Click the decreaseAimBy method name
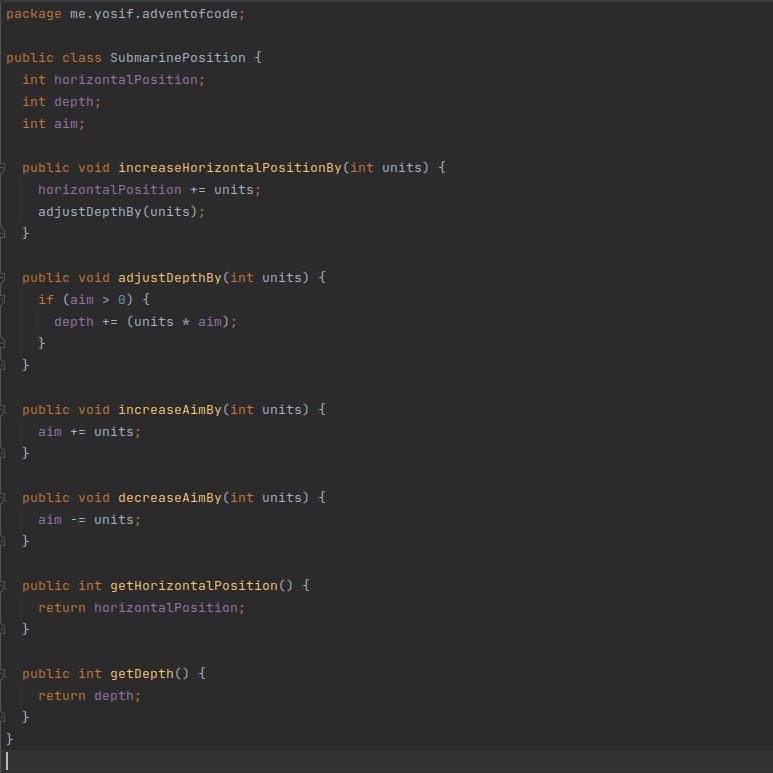Screen dimensions: 773x773 click(x=170, y=498)
